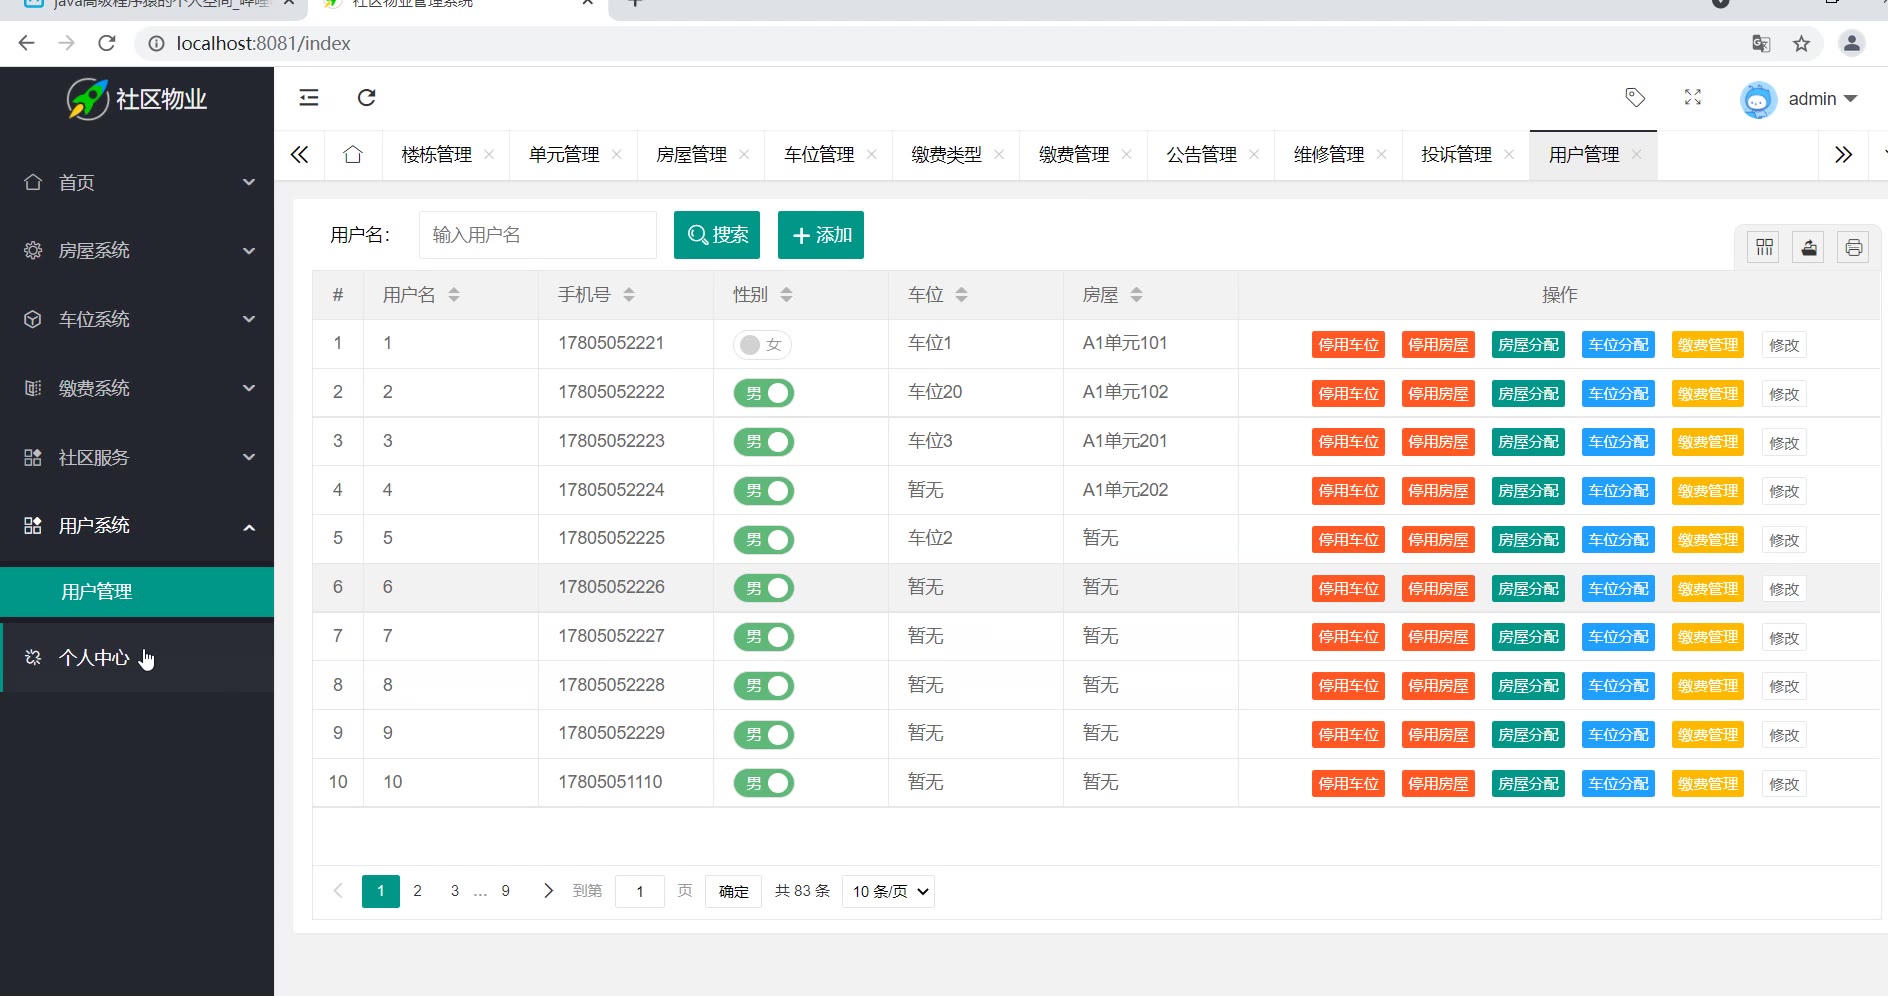Toggle fullscreen with the expand icon
The height and width of the screenshot is (996, 1888).
click(x=1692, y=97)
